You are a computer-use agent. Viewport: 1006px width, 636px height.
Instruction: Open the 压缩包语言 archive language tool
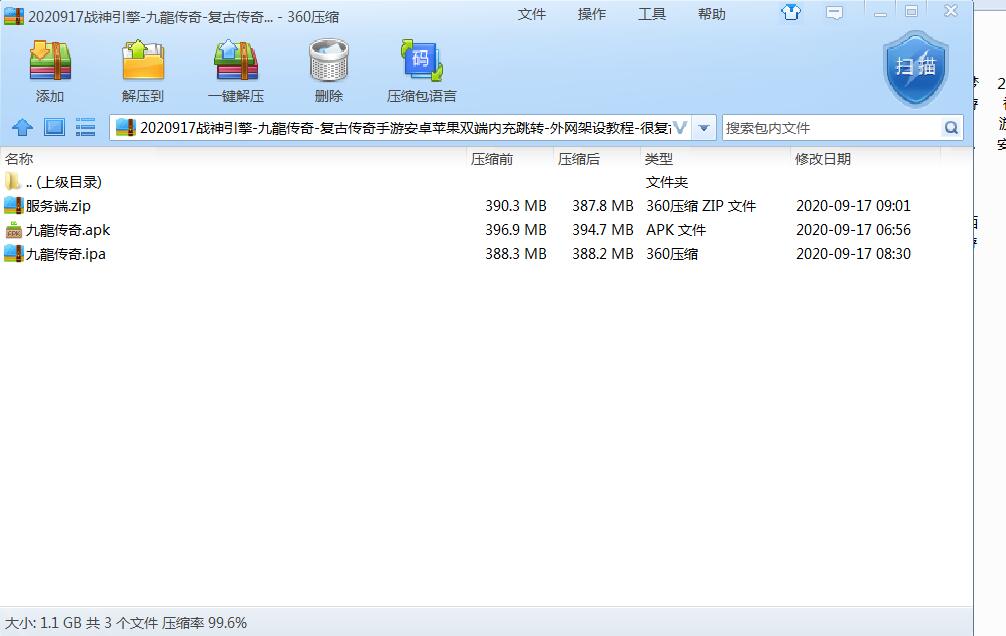click(421, 71)
